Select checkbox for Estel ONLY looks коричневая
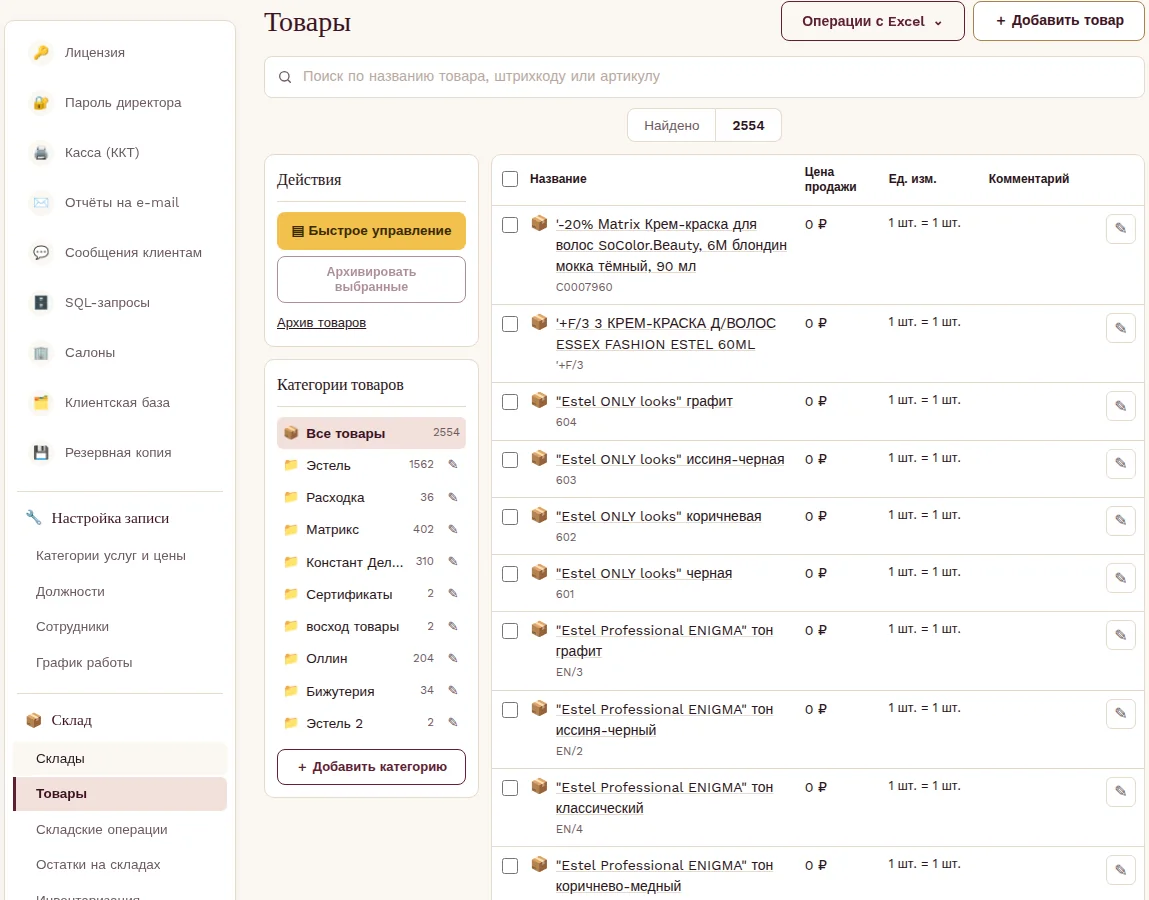 tap(510, 517)
